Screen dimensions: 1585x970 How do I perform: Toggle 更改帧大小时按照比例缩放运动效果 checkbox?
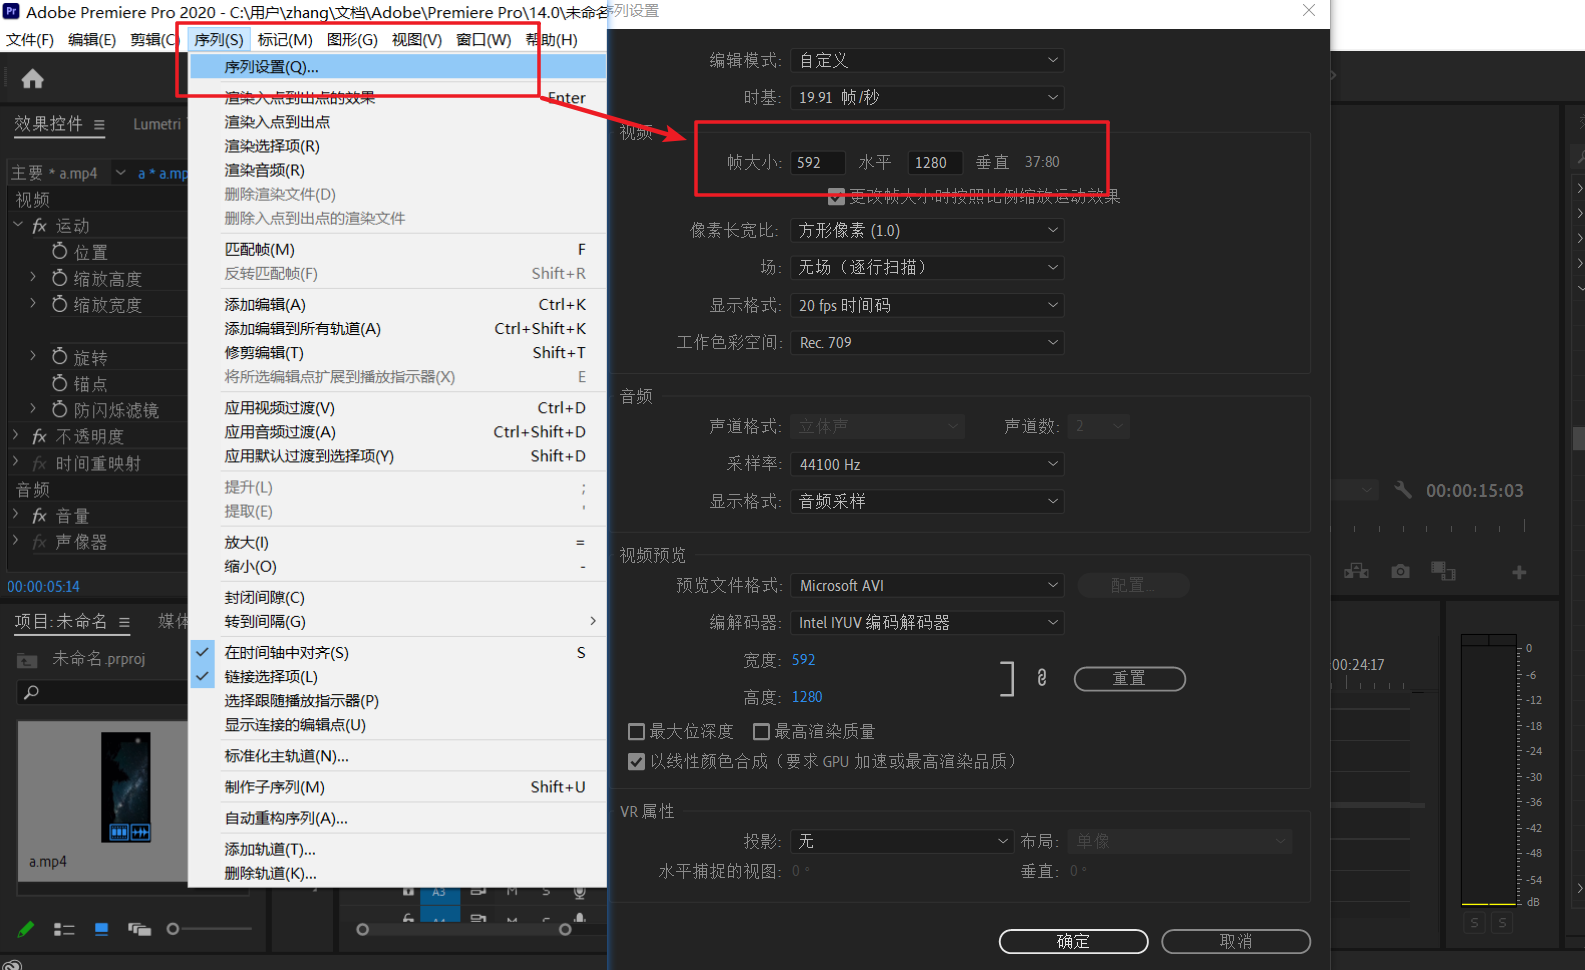tap(836, 196)
